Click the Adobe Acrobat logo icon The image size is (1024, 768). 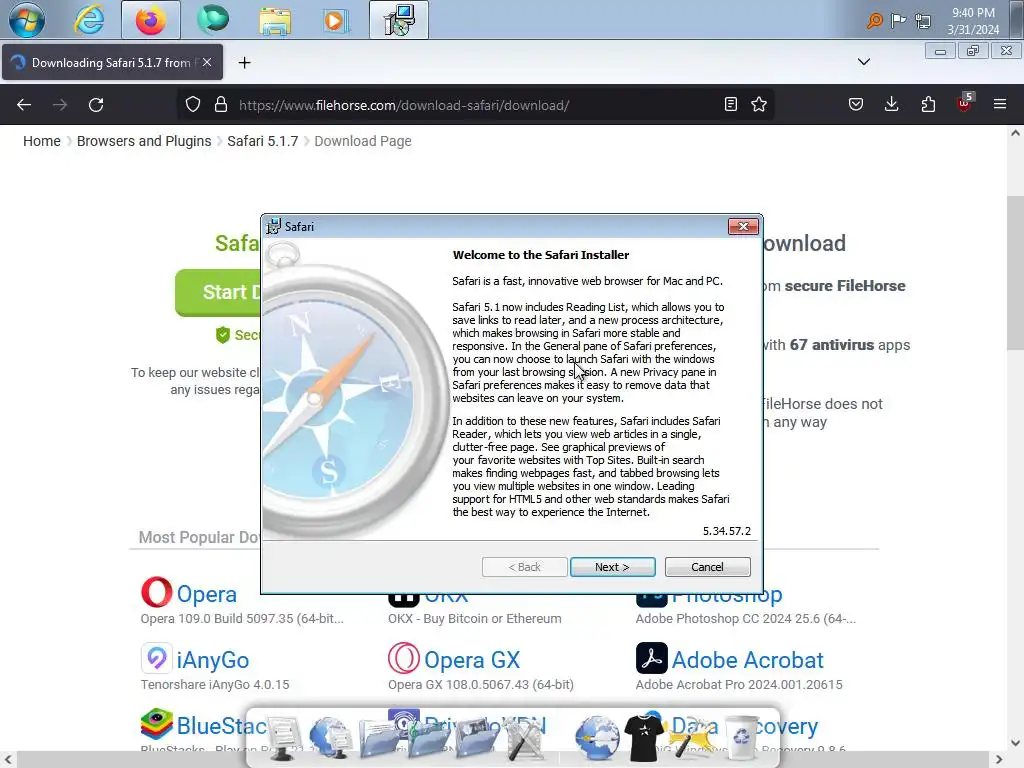(652, 658)
